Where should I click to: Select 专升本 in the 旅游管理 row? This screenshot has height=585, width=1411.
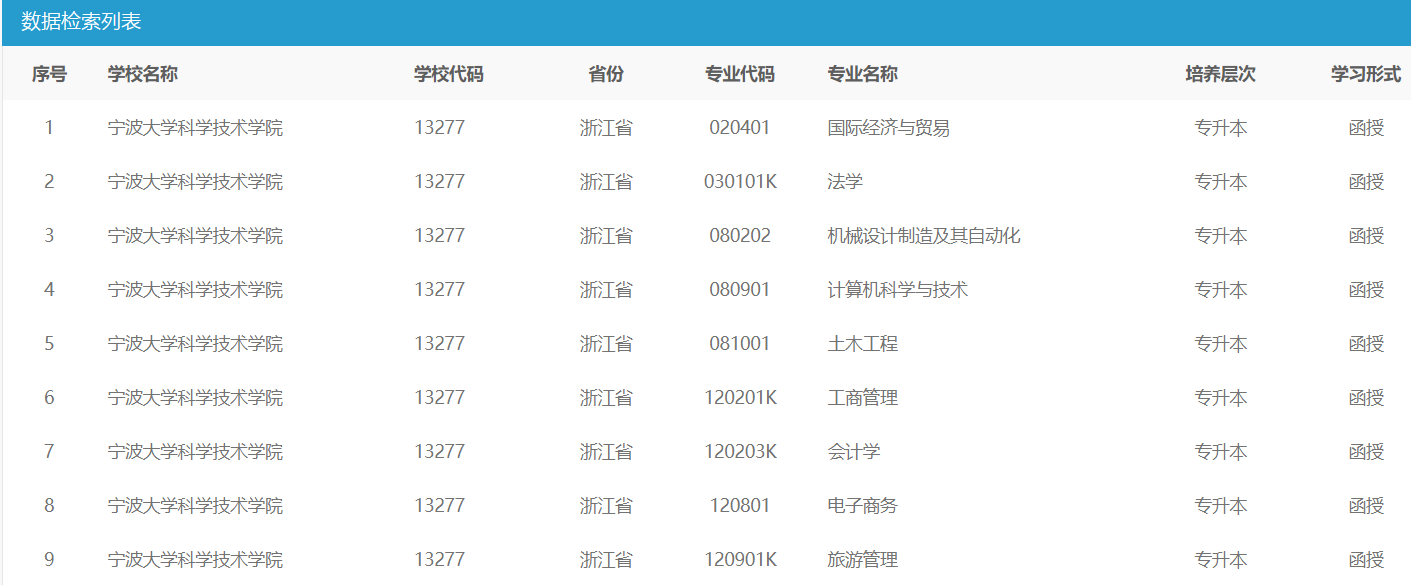(x=1221, y=560)
